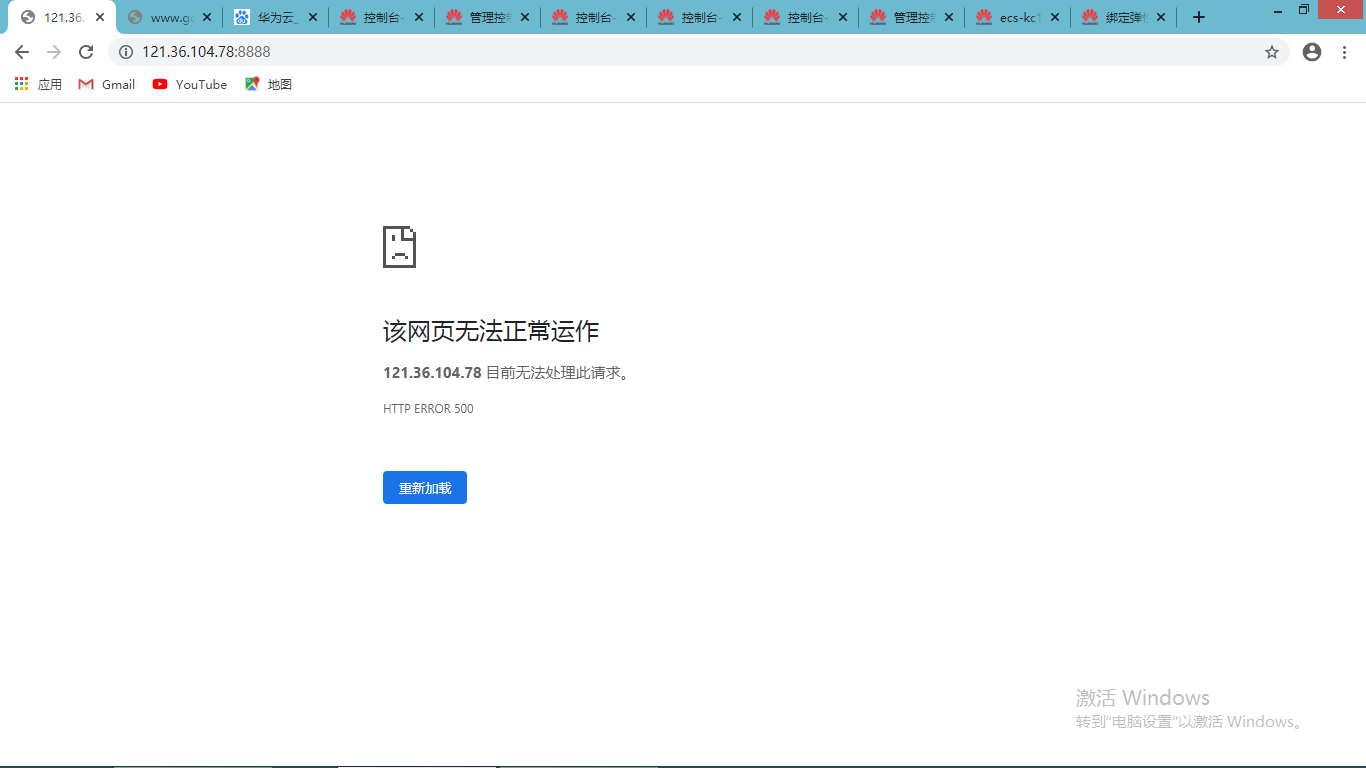The height and width of the screenshot is (768, 1366).
Task: Click the sad page error icon
Action: pyautogui.click(x=399, y=246)
